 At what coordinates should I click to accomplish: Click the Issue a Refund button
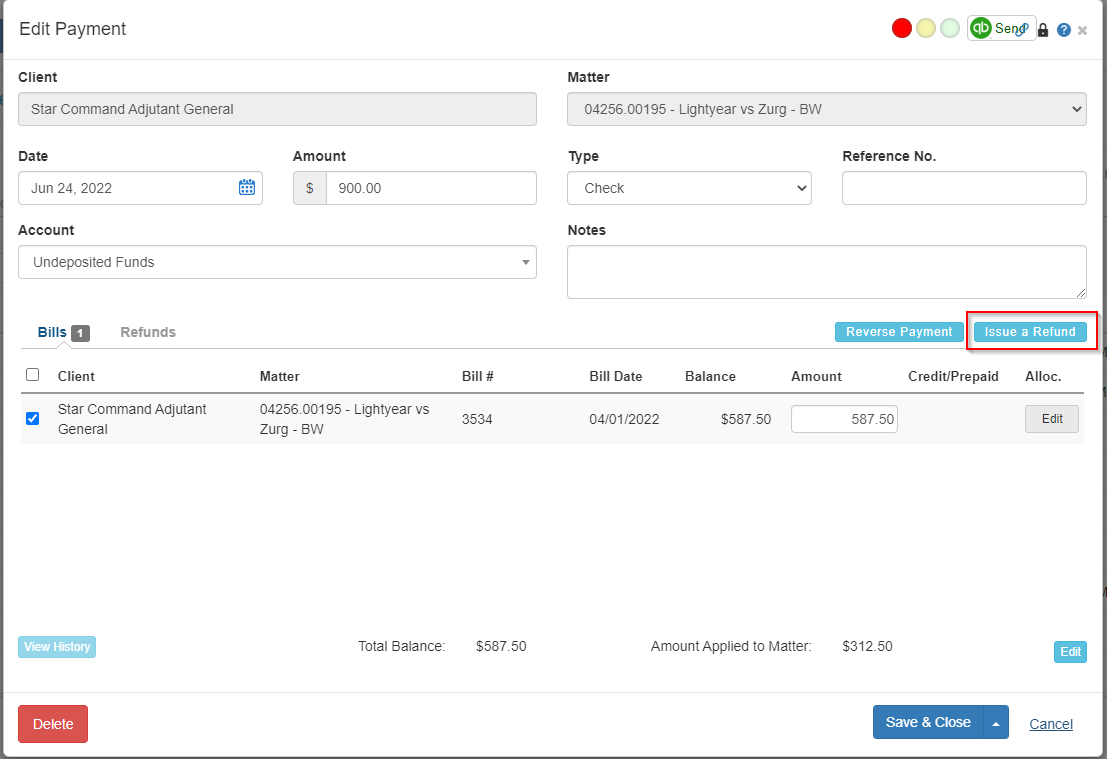tap(1030, 332)
